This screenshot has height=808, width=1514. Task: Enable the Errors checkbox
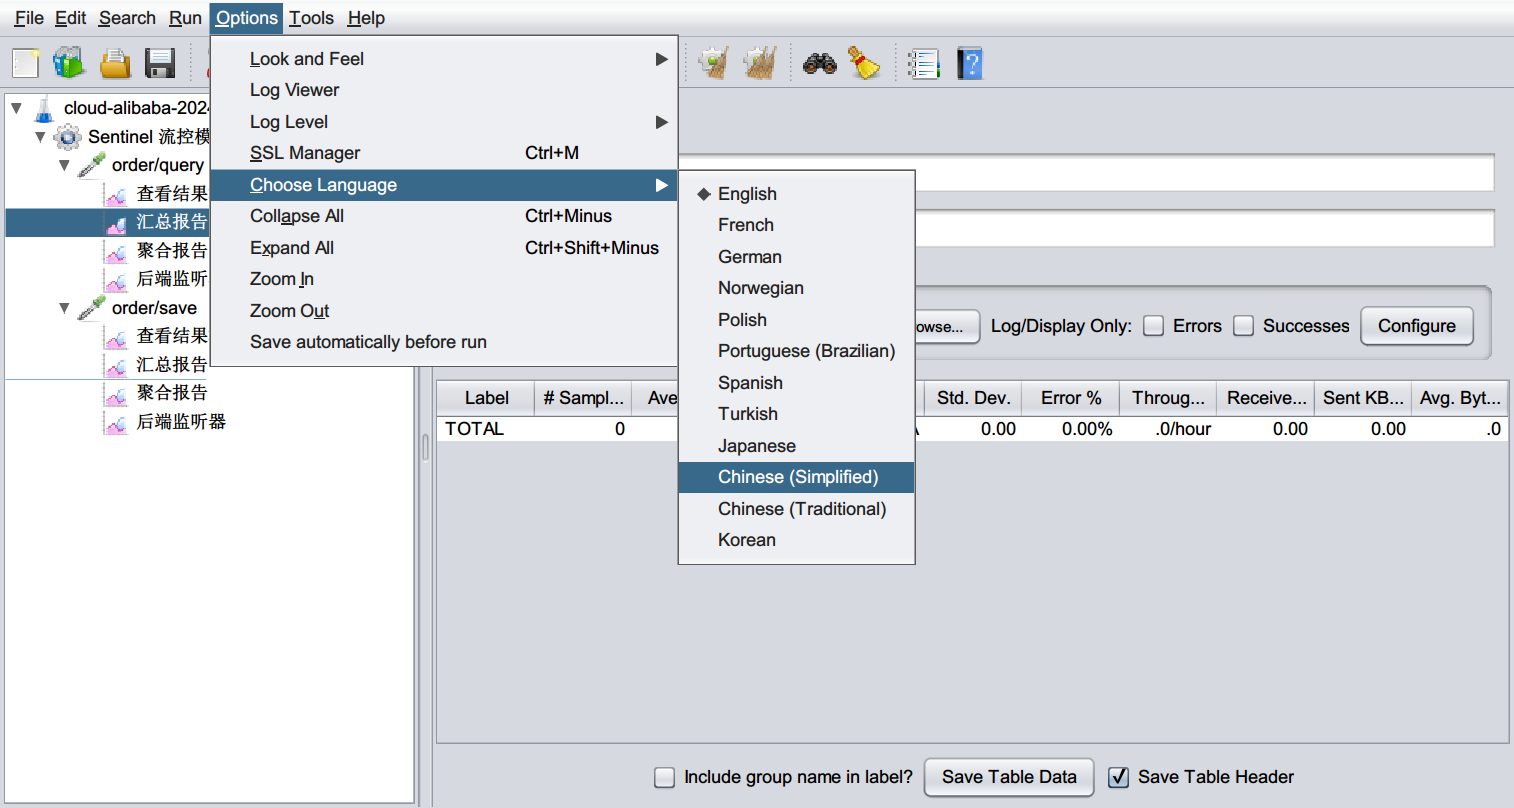coord(1153,326)
